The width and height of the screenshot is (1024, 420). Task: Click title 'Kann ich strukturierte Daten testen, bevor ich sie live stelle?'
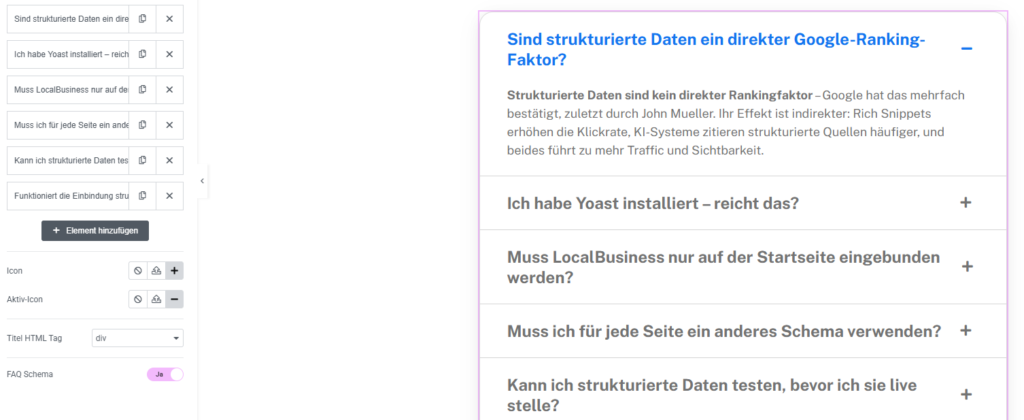tap(712, 395)
